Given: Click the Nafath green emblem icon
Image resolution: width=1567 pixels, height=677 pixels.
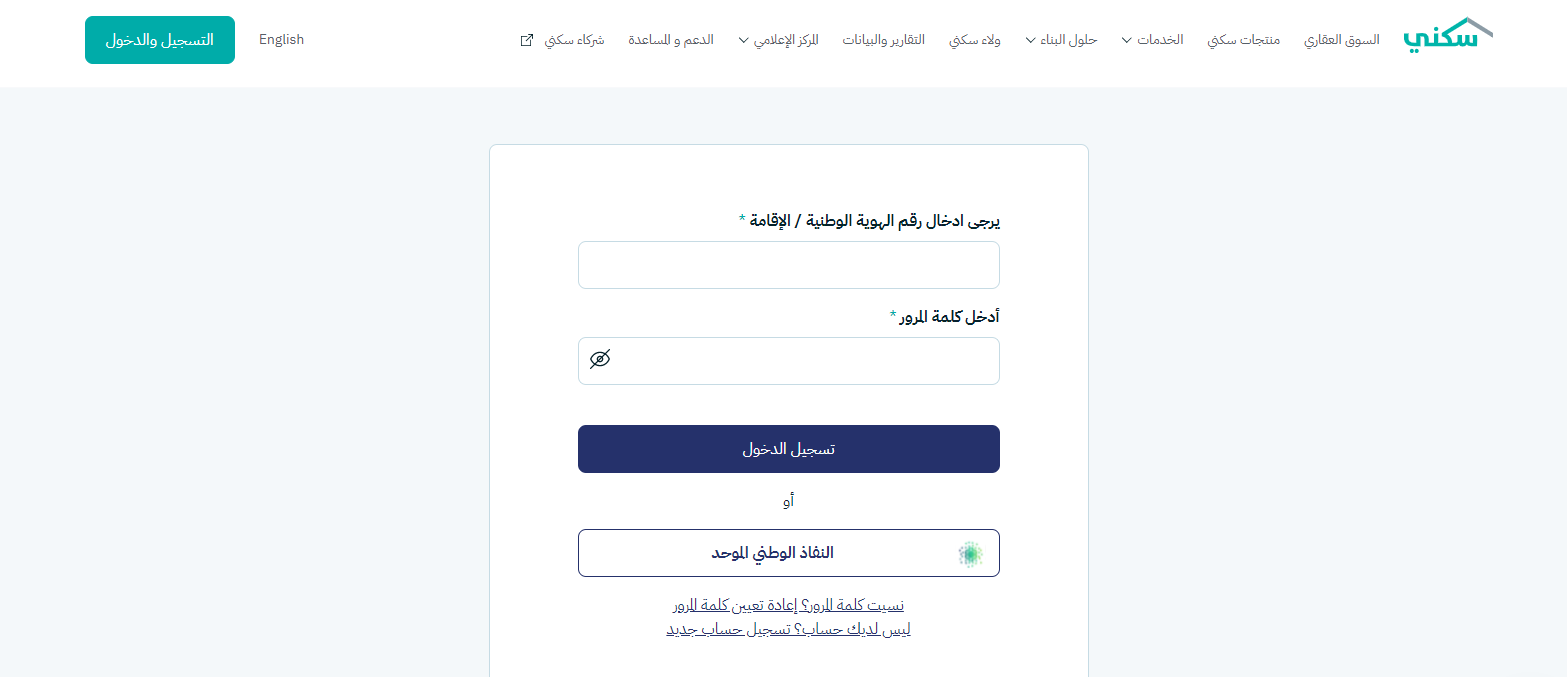Looking at the screenshot, I should [969, 554].
